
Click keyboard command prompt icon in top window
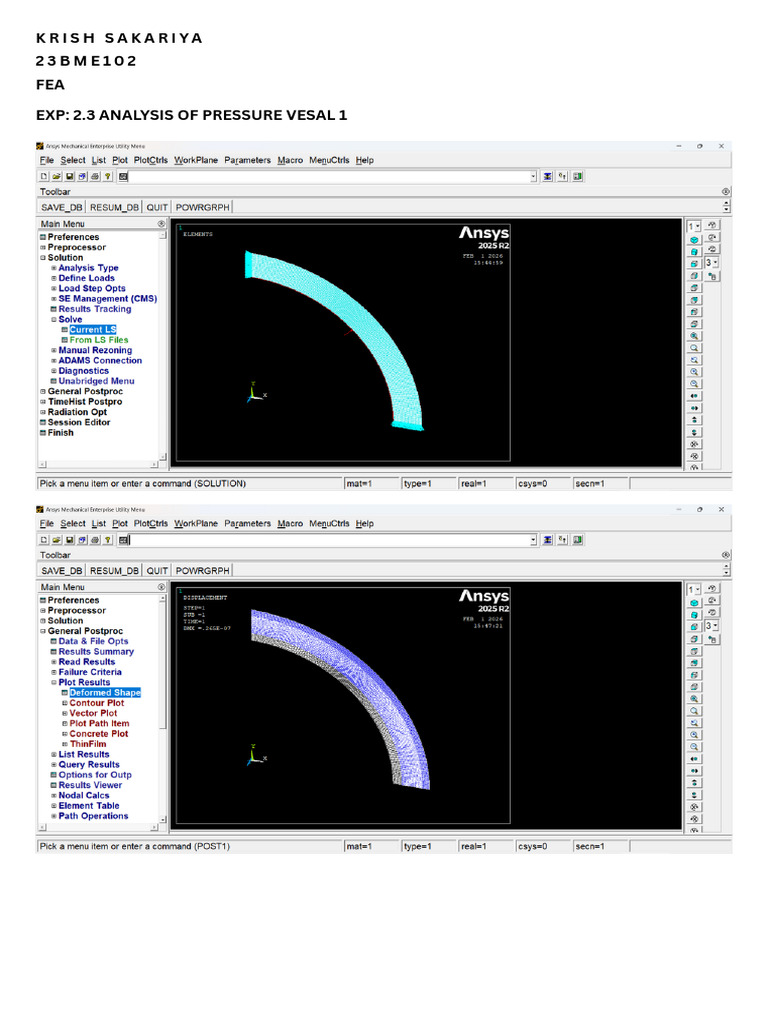[x=123, y=176]
